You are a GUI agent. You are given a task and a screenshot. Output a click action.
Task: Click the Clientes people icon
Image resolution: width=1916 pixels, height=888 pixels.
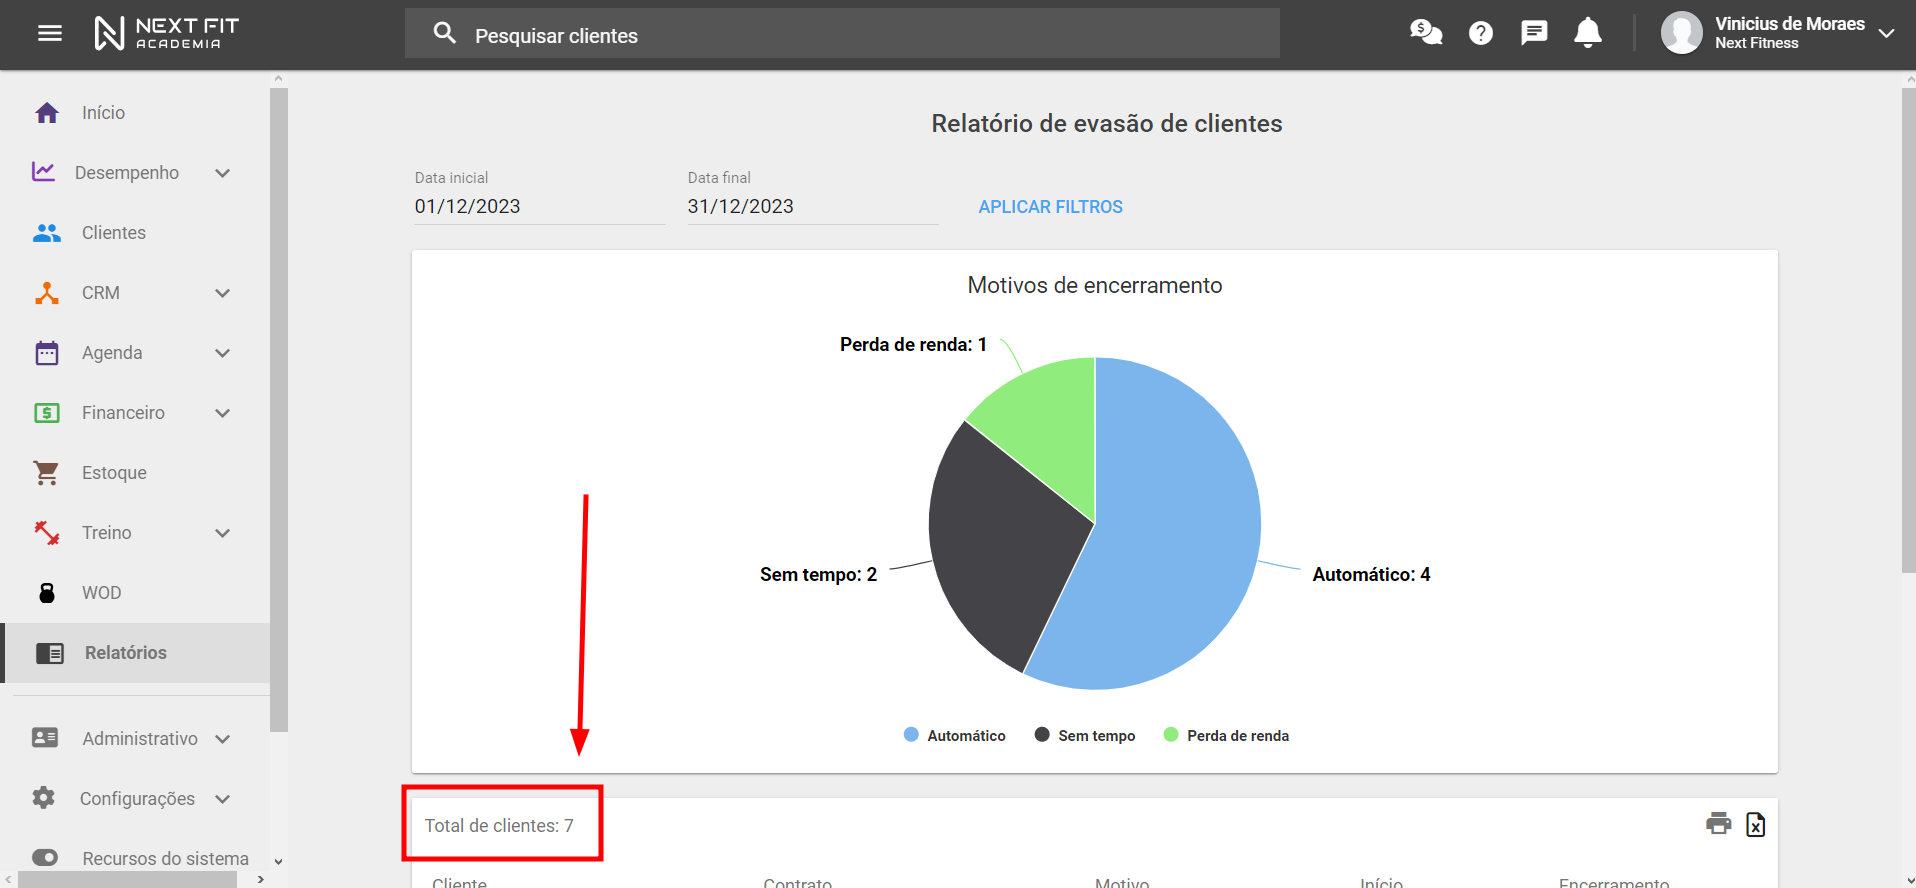pyautogui.click(x=47, y=233)
